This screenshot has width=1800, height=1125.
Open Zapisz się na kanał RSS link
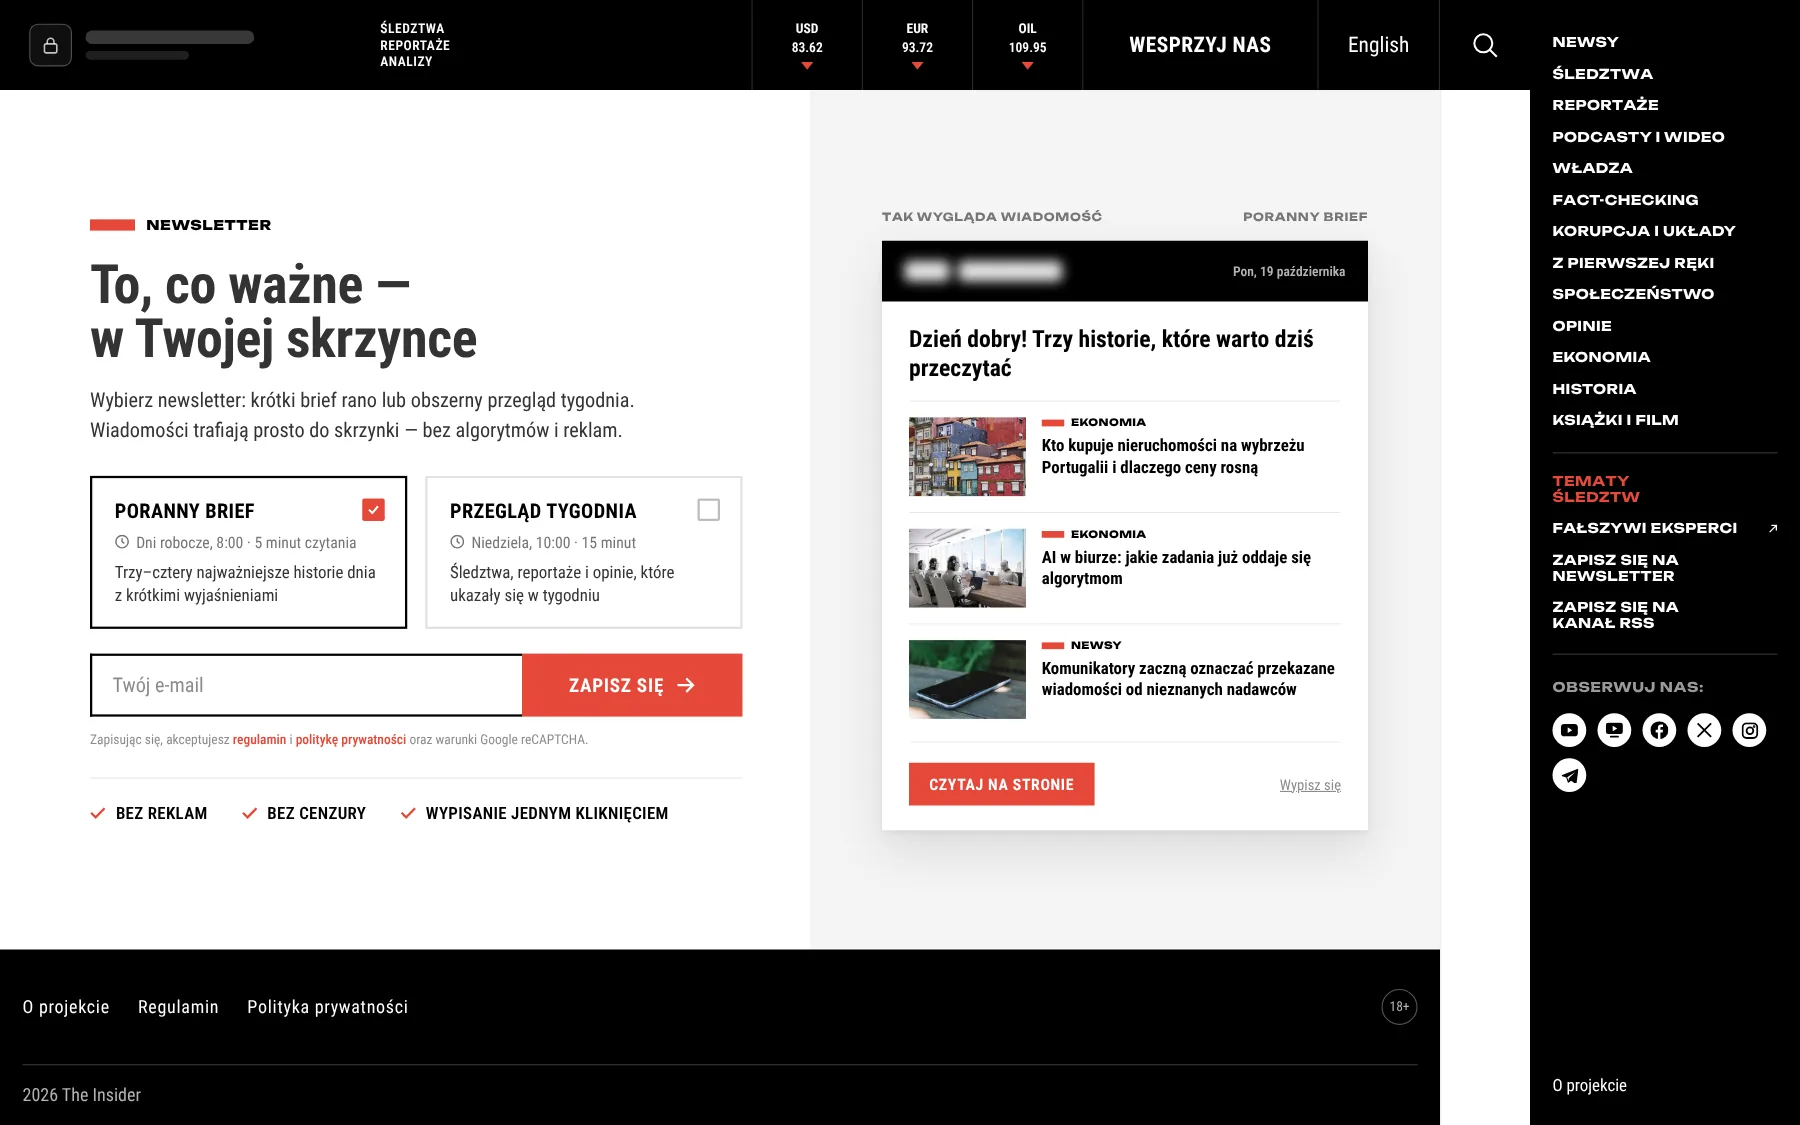[x=1615, y=615]
